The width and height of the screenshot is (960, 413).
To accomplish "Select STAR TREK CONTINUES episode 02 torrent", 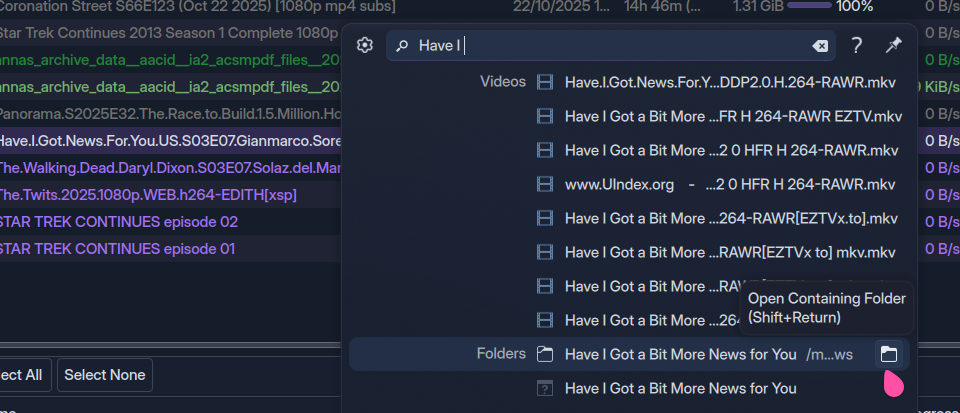I will 118,221.
